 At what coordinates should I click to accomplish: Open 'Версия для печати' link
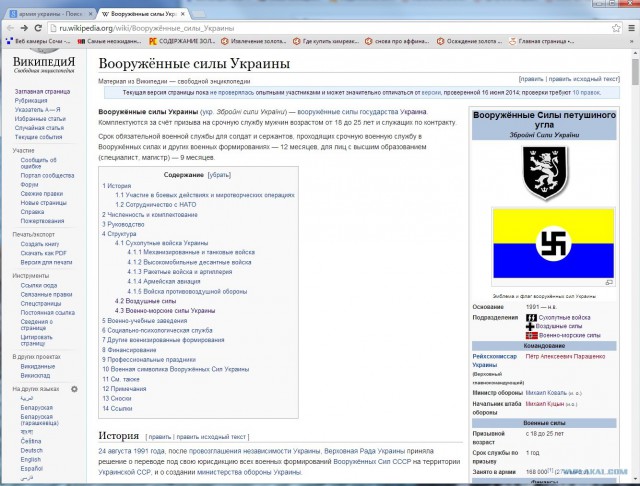coord(46,262)
